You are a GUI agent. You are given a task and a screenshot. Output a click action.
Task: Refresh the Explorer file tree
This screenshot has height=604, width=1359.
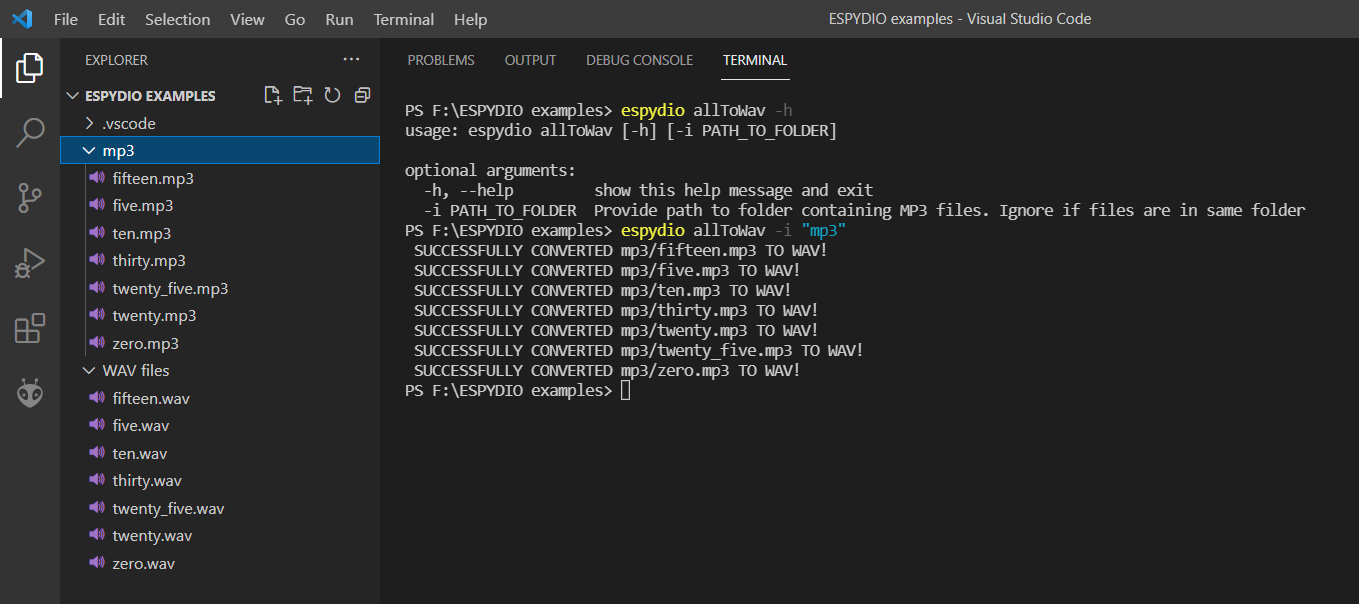332,96
